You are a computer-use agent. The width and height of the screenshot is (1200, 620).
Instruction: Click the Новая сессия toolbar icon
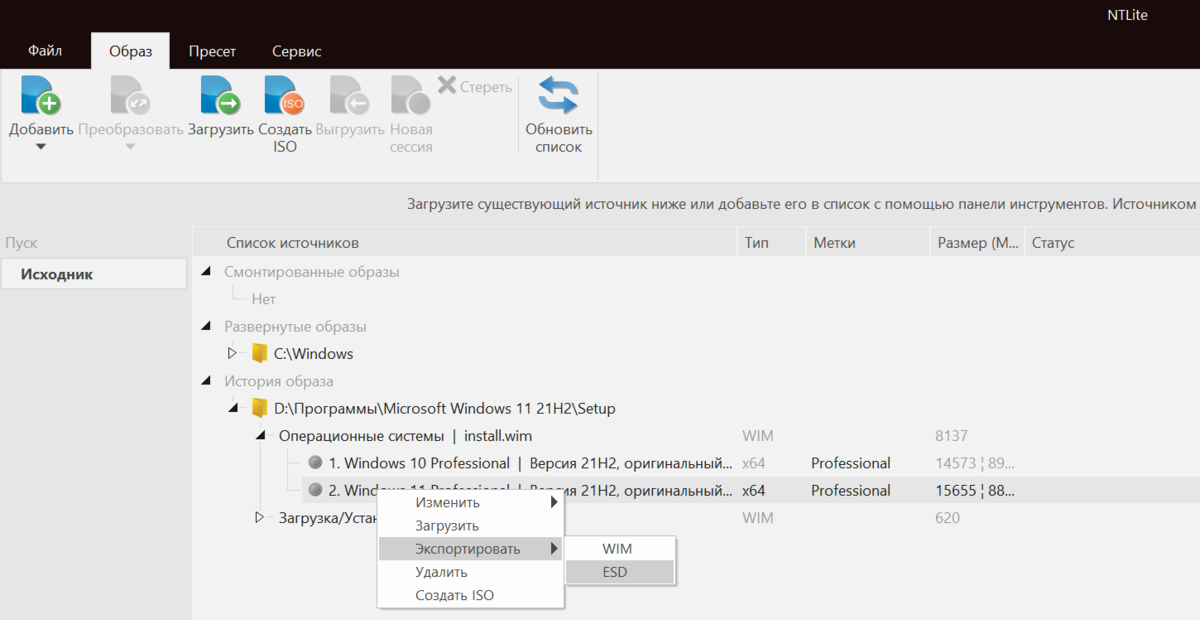pyautogui.click(x=411, y=96)
